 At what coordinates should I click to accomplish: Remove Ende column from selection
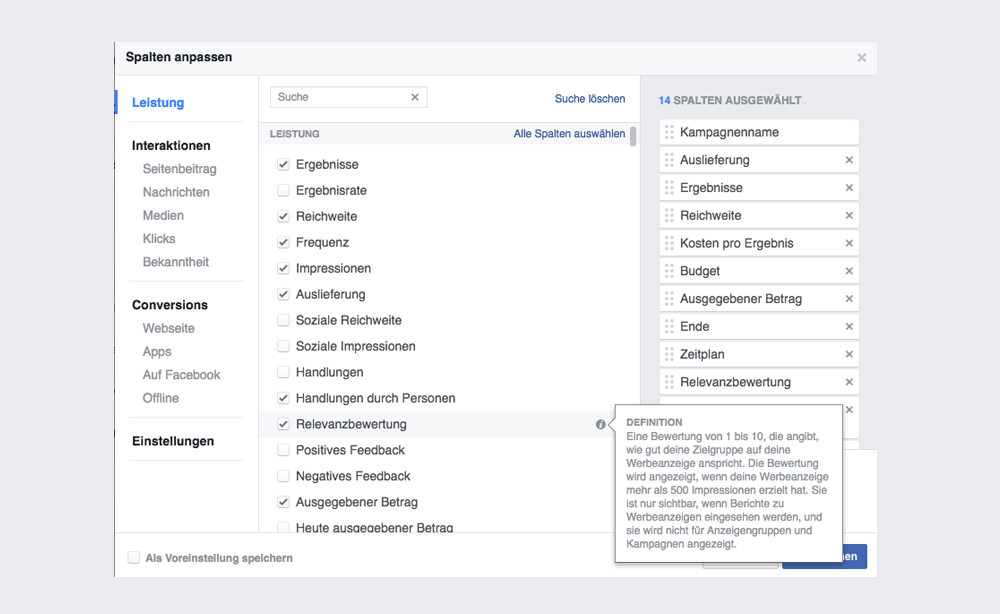pyautogui.click(x=849, y=326)
